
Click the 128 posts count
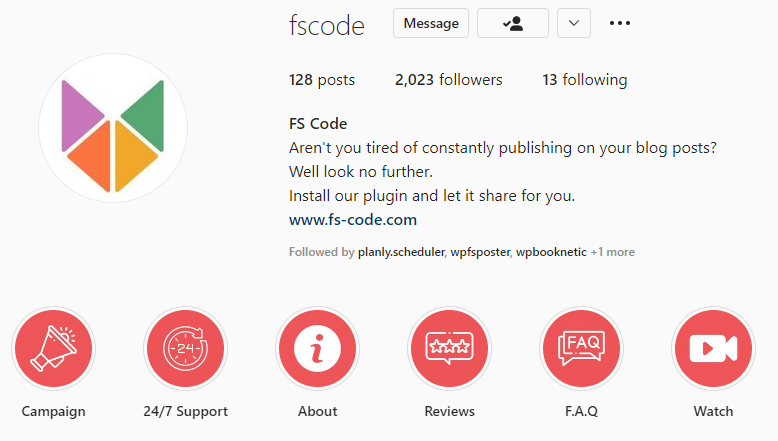pos(322,80)
